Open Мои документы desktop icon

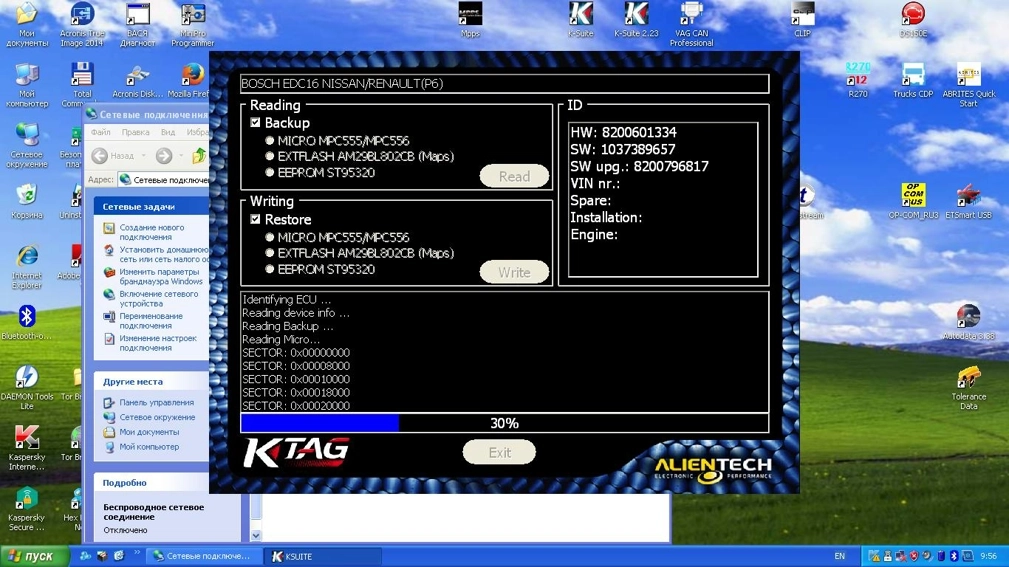point(26,24)
